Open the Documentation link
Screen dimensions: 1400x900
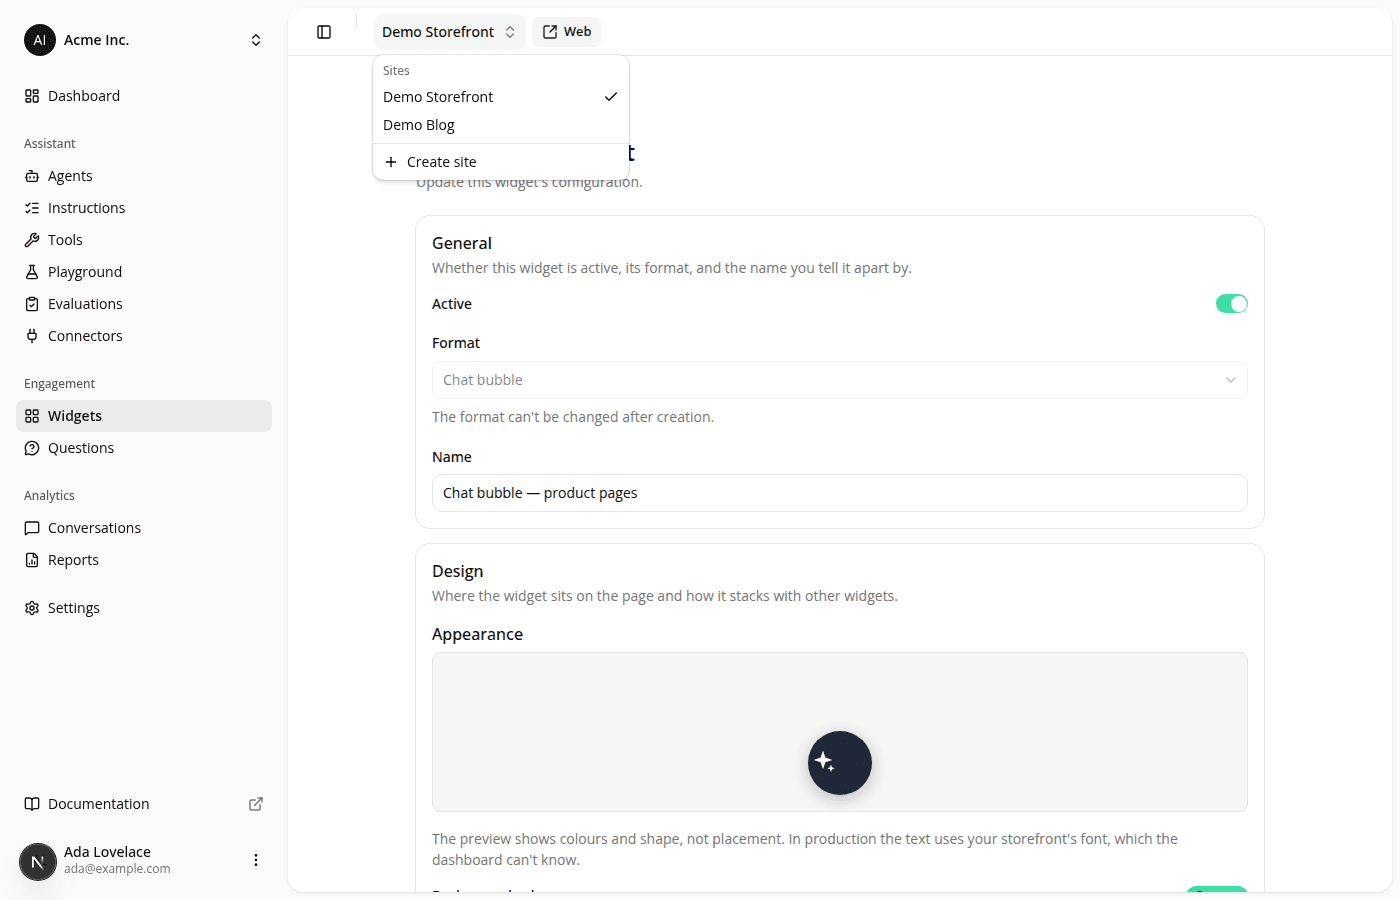pos(144,804)
